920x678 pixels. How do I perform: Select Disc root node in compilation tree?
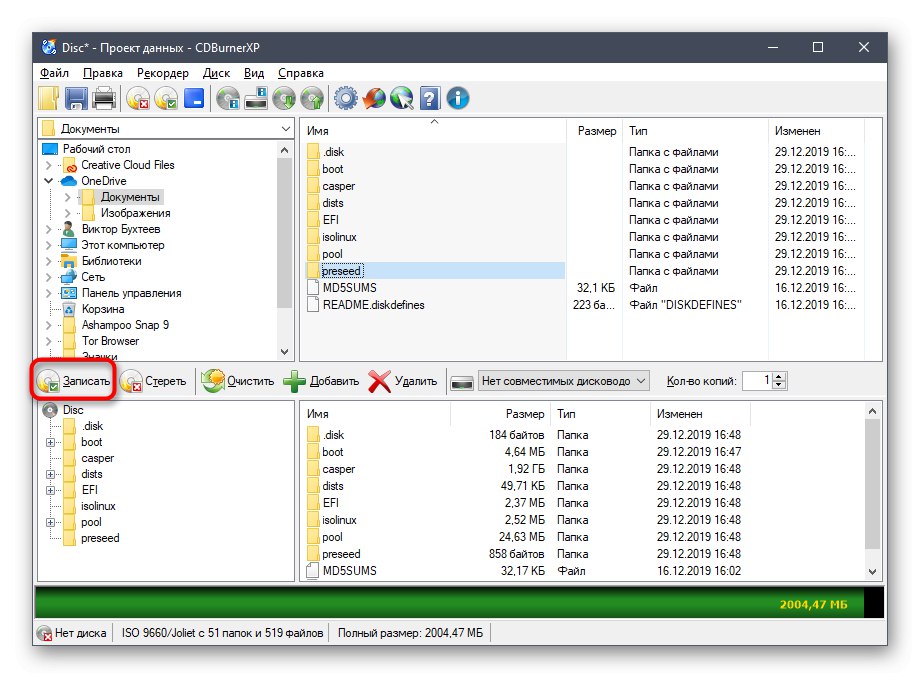[73, 410]
